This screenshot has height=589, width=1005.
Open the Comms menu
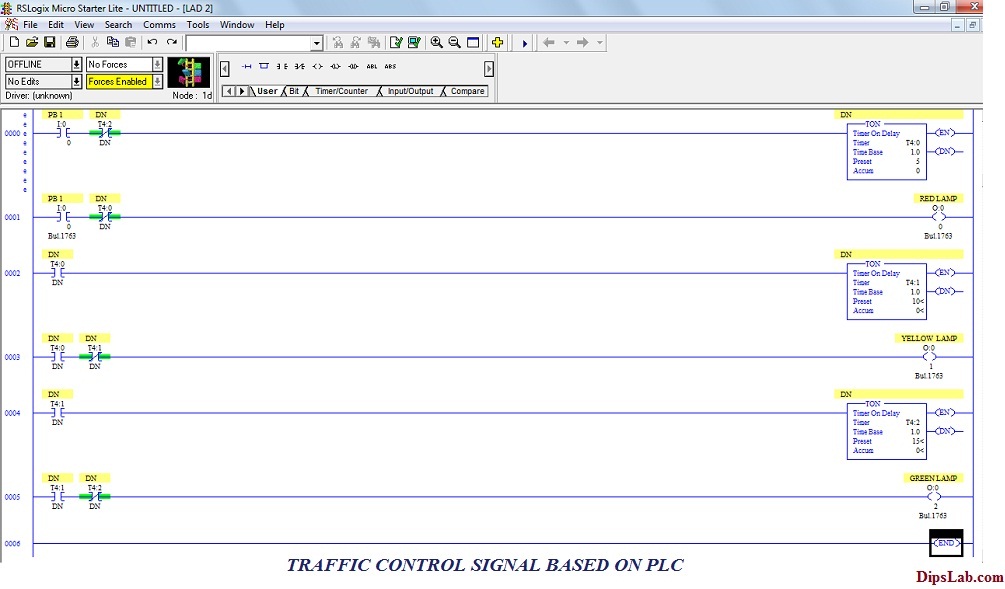[x=159, y=25]
